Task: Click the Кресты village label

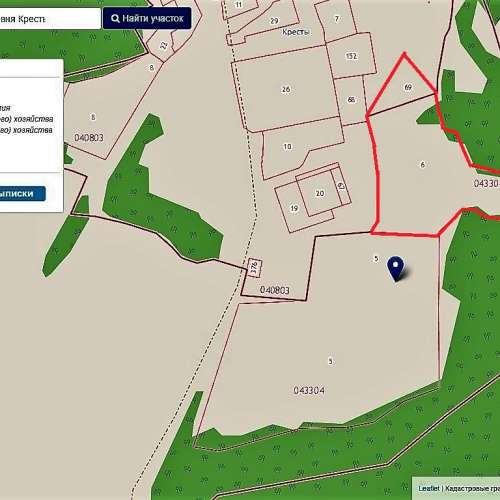Action: tap(295, 32)
